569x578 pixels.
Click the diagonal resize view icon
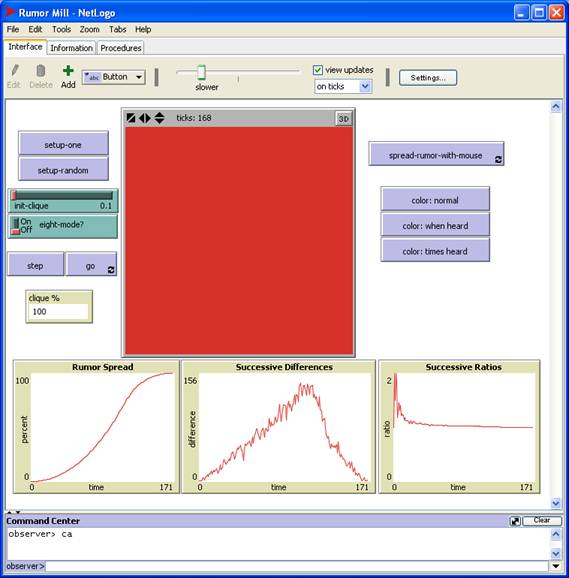(x=131, y=118)
